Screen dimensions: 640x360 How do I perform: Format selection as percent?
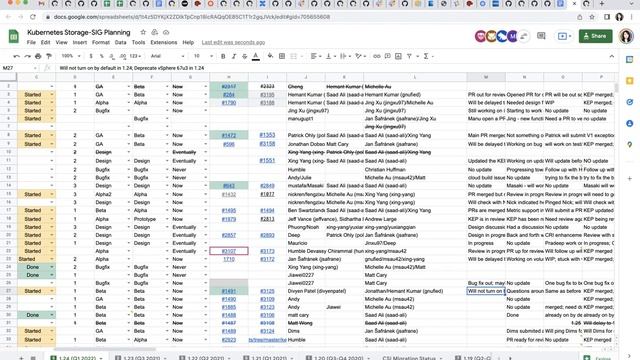(x=102, y=56)
